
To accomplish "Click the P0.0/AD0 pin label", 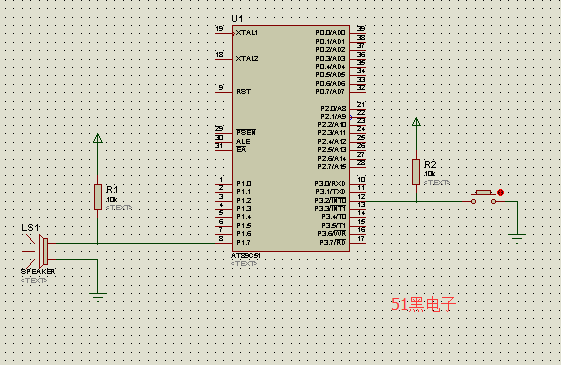I will pos(330,33).
